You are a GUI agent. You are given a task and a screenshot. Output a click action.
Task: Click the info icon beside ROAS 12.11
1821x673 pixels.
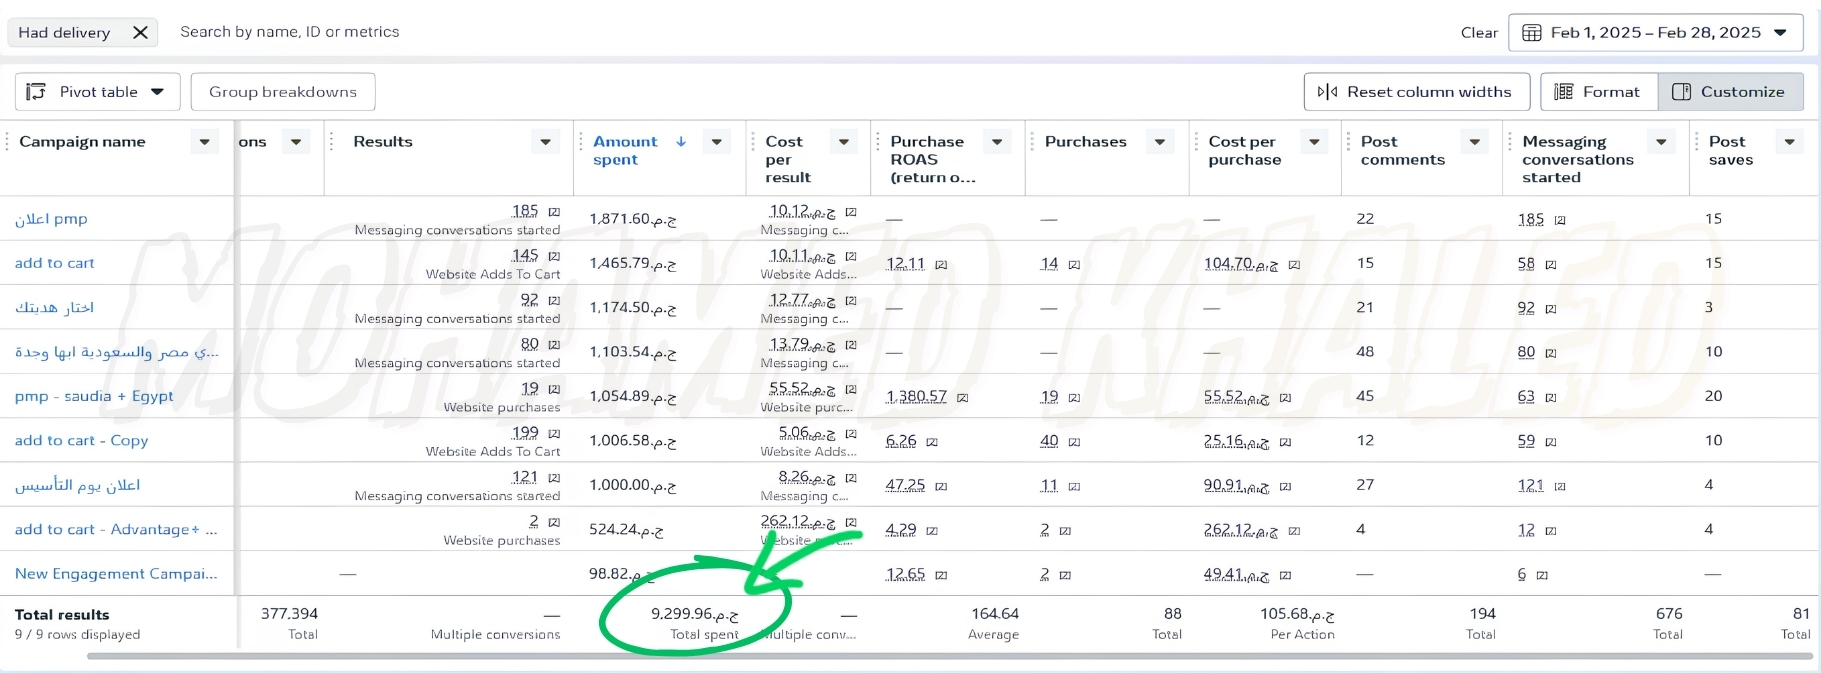pos(941,265)
